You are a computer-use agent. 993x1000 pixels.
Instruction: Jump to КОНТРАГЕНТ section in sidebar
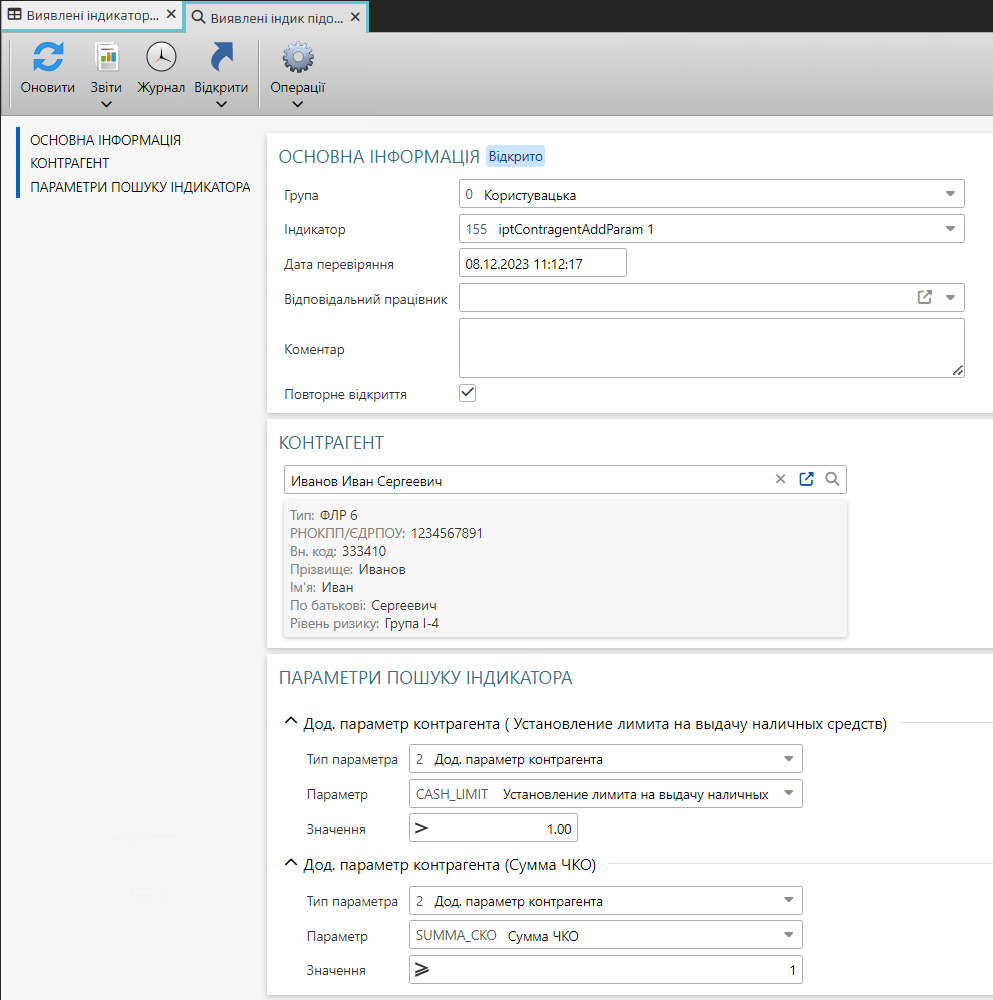[69, 163]
